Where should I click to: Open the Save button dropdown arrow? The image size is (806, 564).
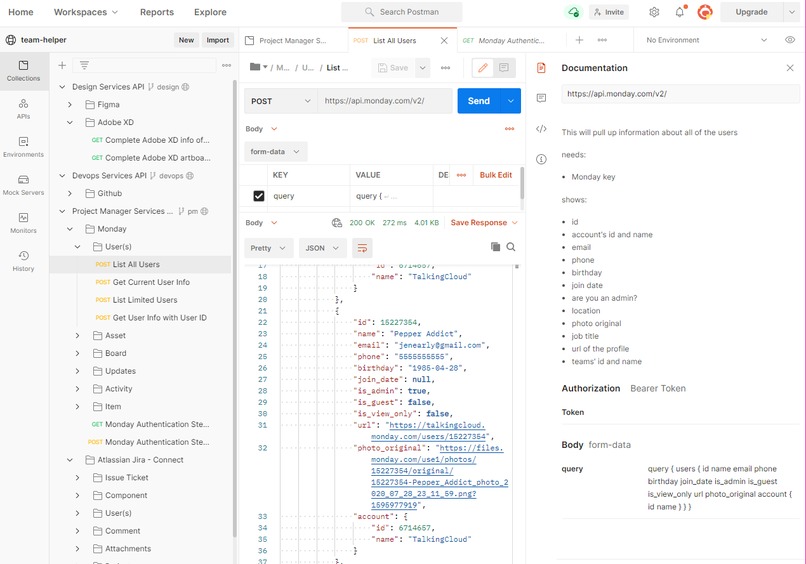[x=423, y=68]
